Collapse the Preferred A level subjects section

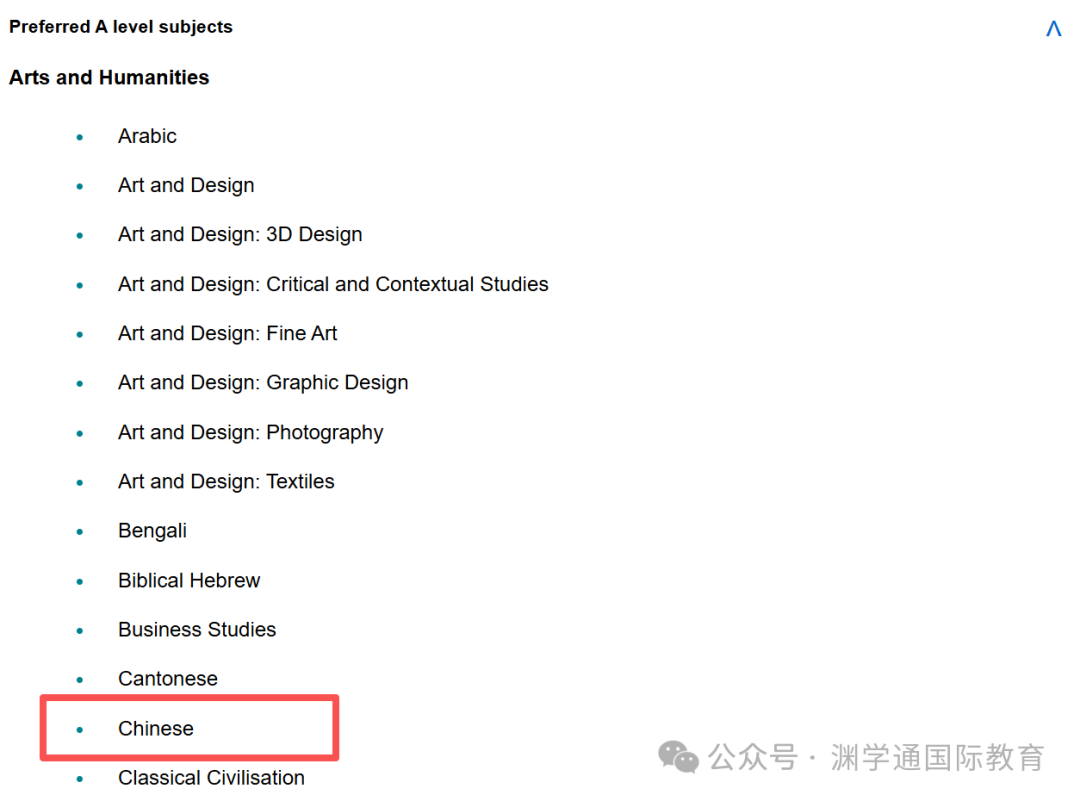(1053, 29)
